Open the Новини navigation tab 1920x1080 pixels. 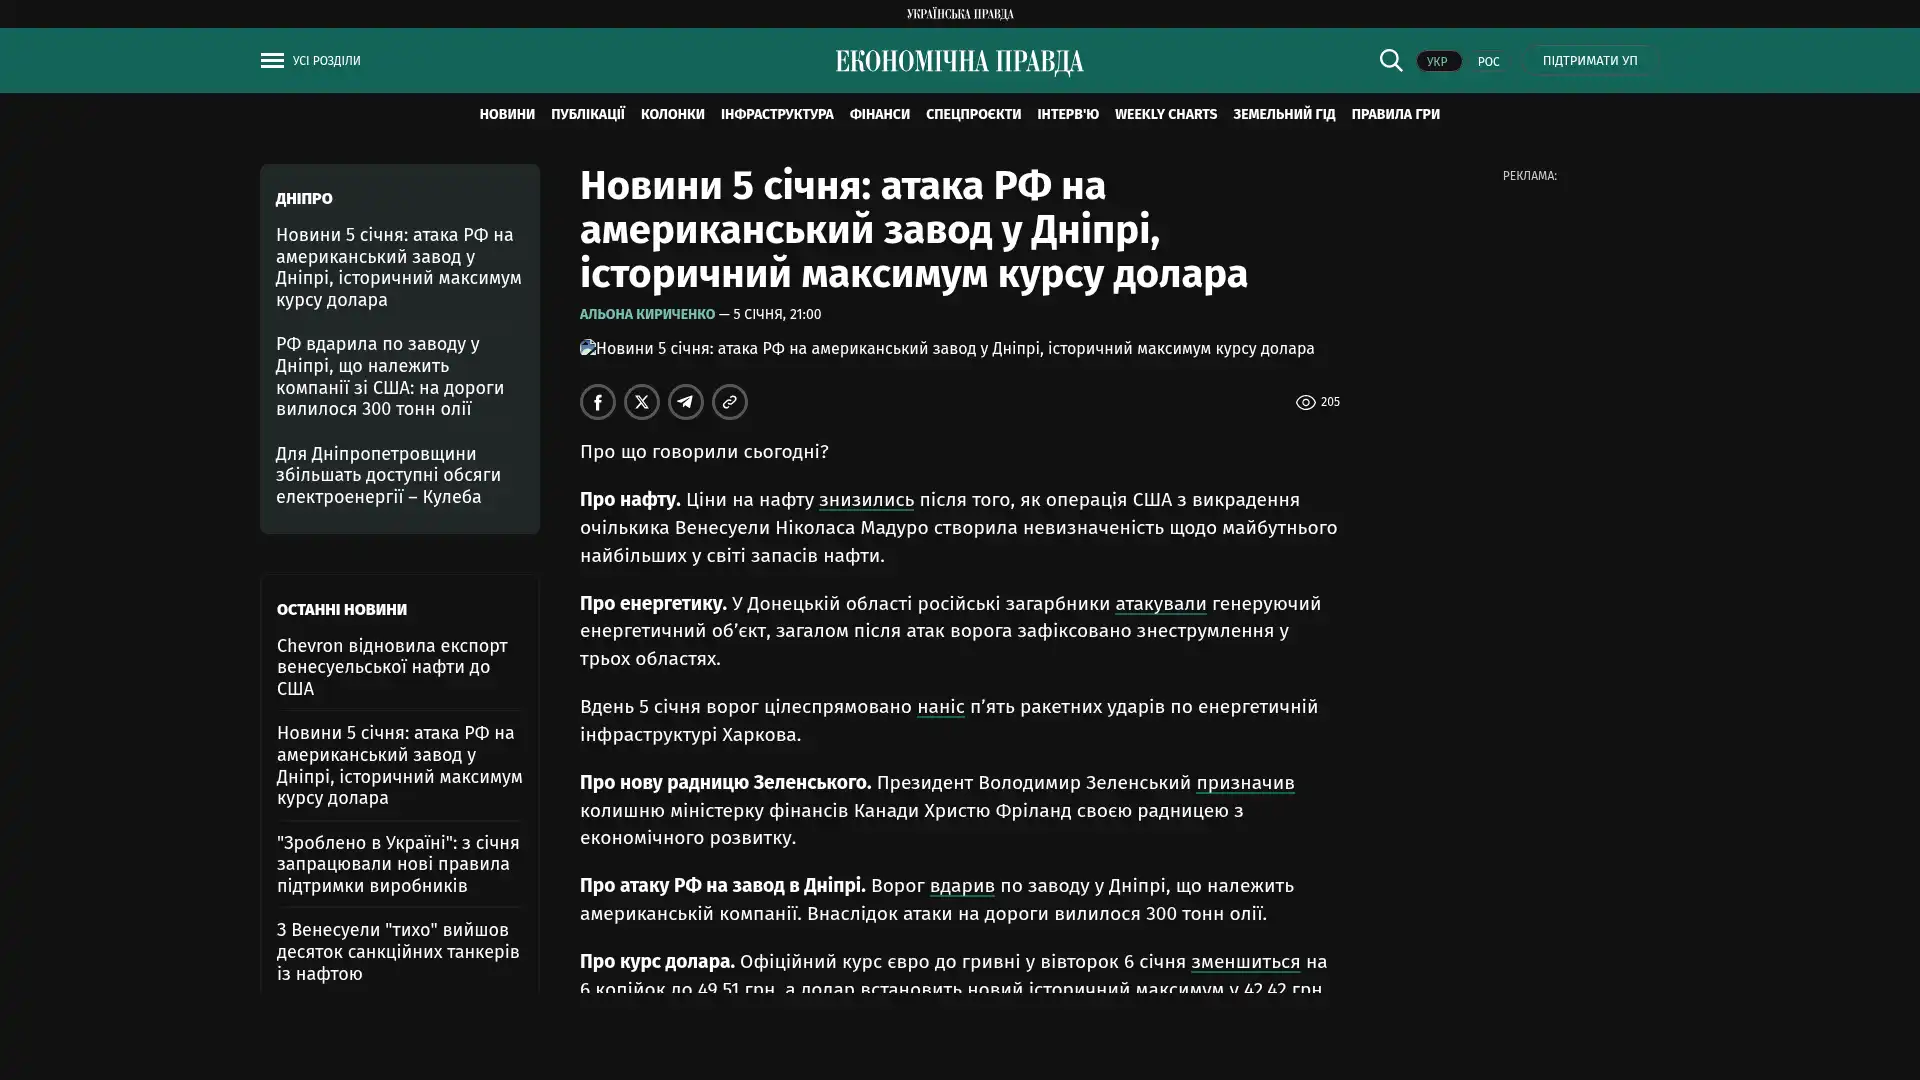click(x=506, y=114)
